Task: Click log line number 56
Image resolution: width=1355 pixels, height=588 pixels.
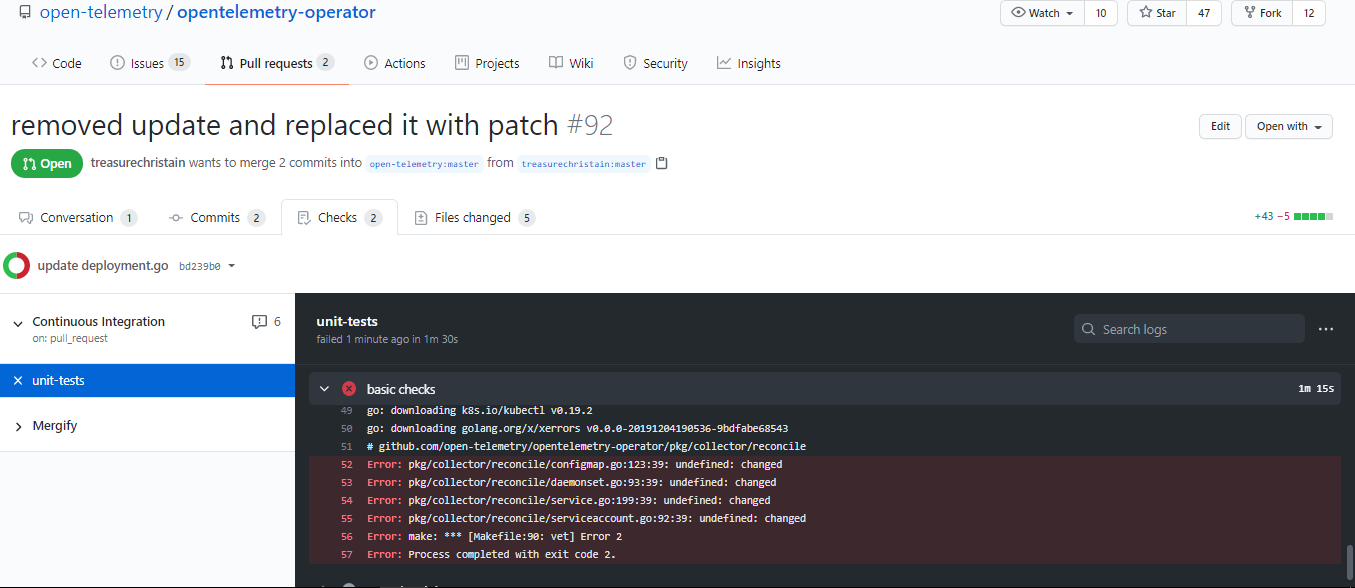Action: 346,537
